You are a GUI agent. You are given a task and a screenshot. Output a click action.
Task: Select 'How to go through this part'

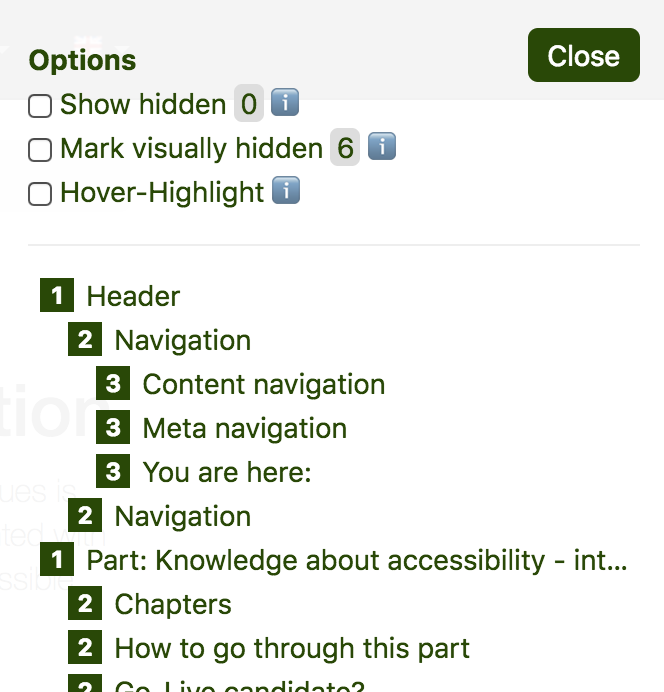(292, 649)
